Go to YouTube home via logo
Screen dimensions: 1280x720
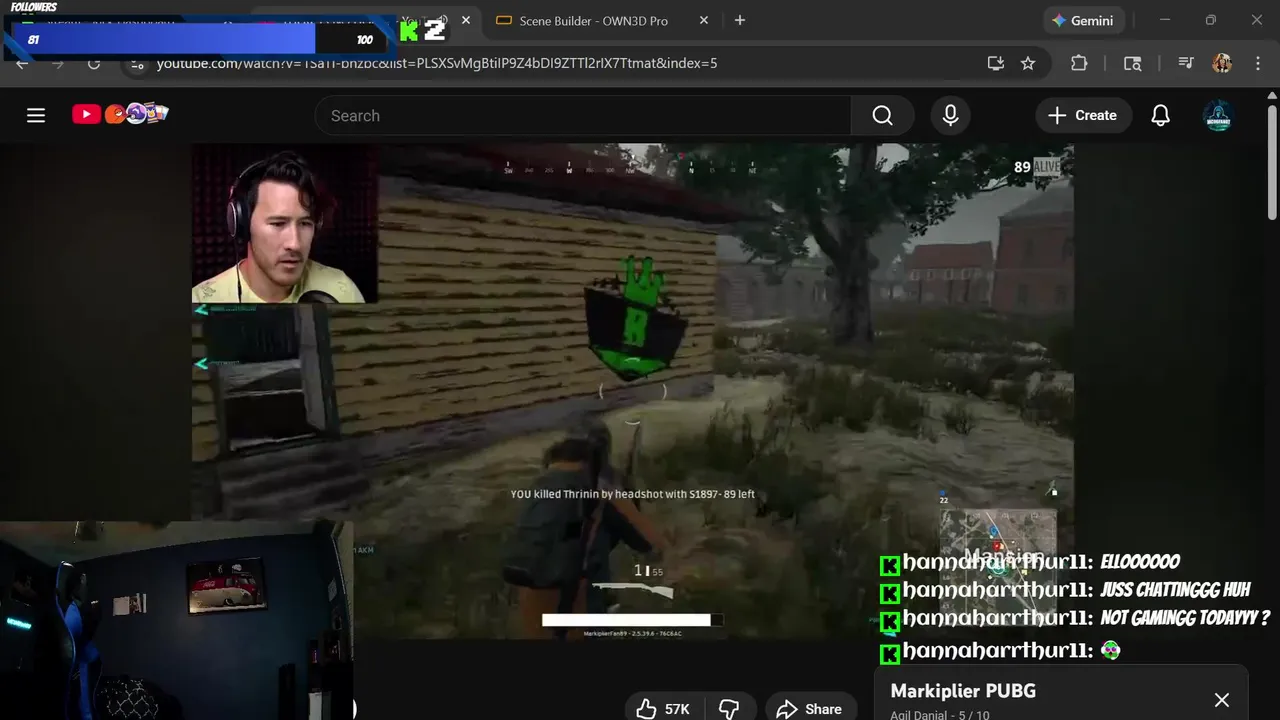pyautogui.click(x=120, y=114)
